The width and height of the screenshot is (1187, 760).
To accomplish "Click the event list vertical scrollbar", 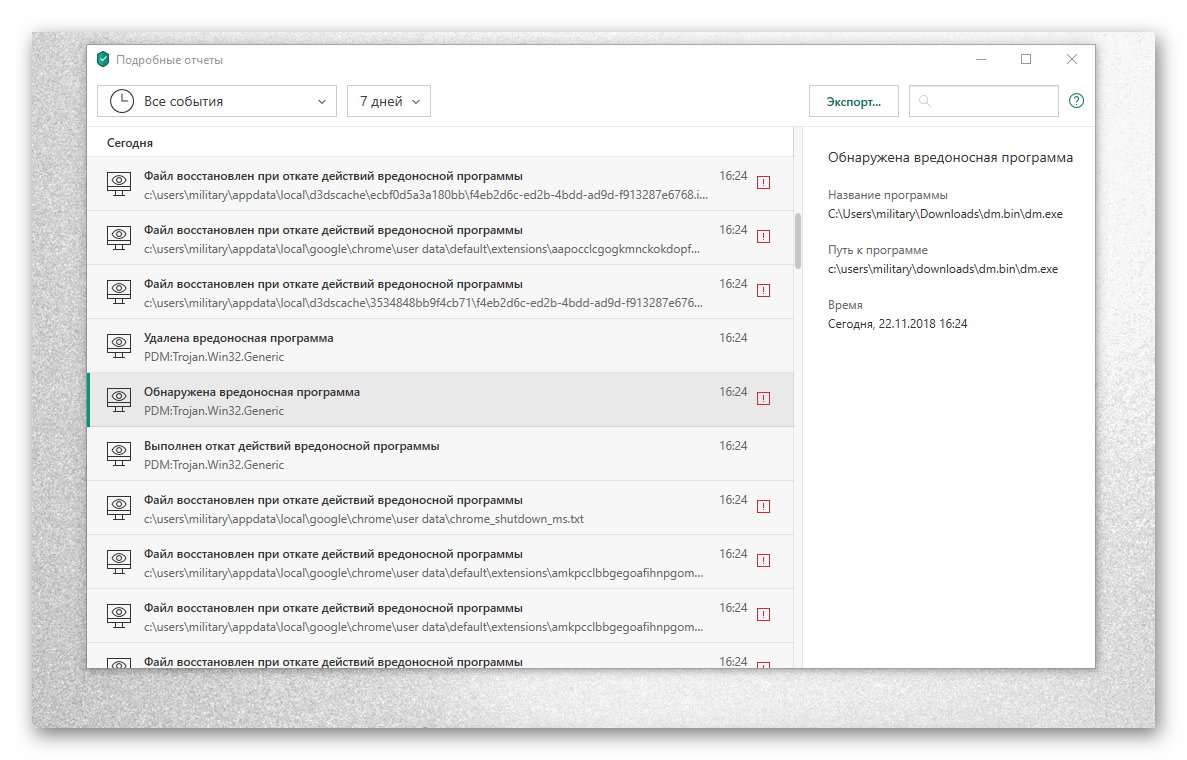I will point(797,240).
